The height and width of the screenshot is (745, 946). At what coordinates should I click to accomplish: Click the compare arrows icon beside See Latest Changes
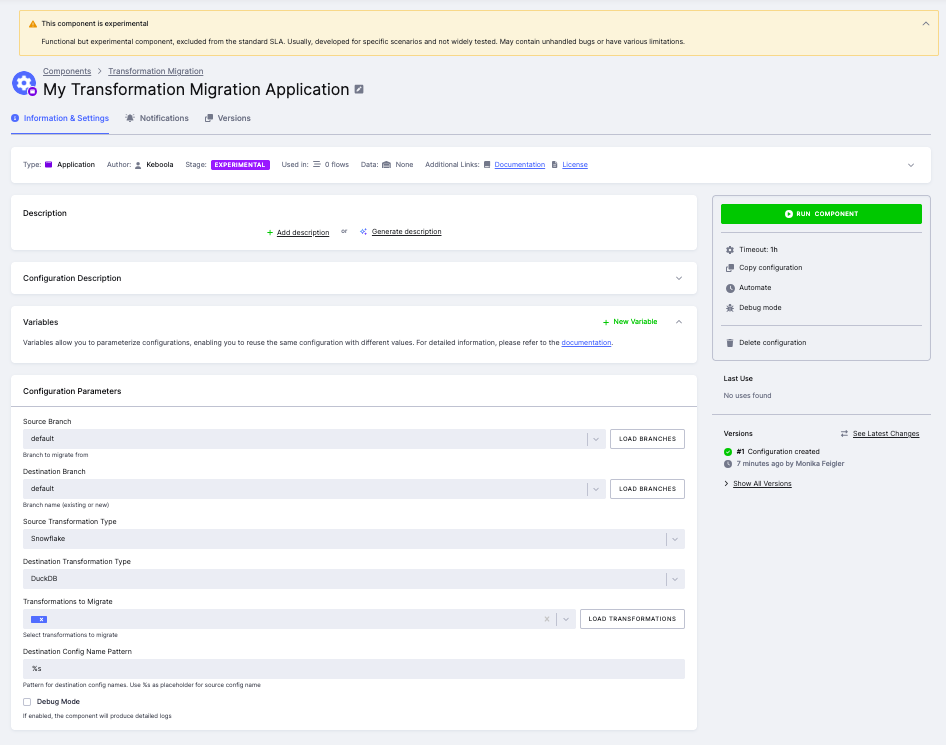coord(844,434)
